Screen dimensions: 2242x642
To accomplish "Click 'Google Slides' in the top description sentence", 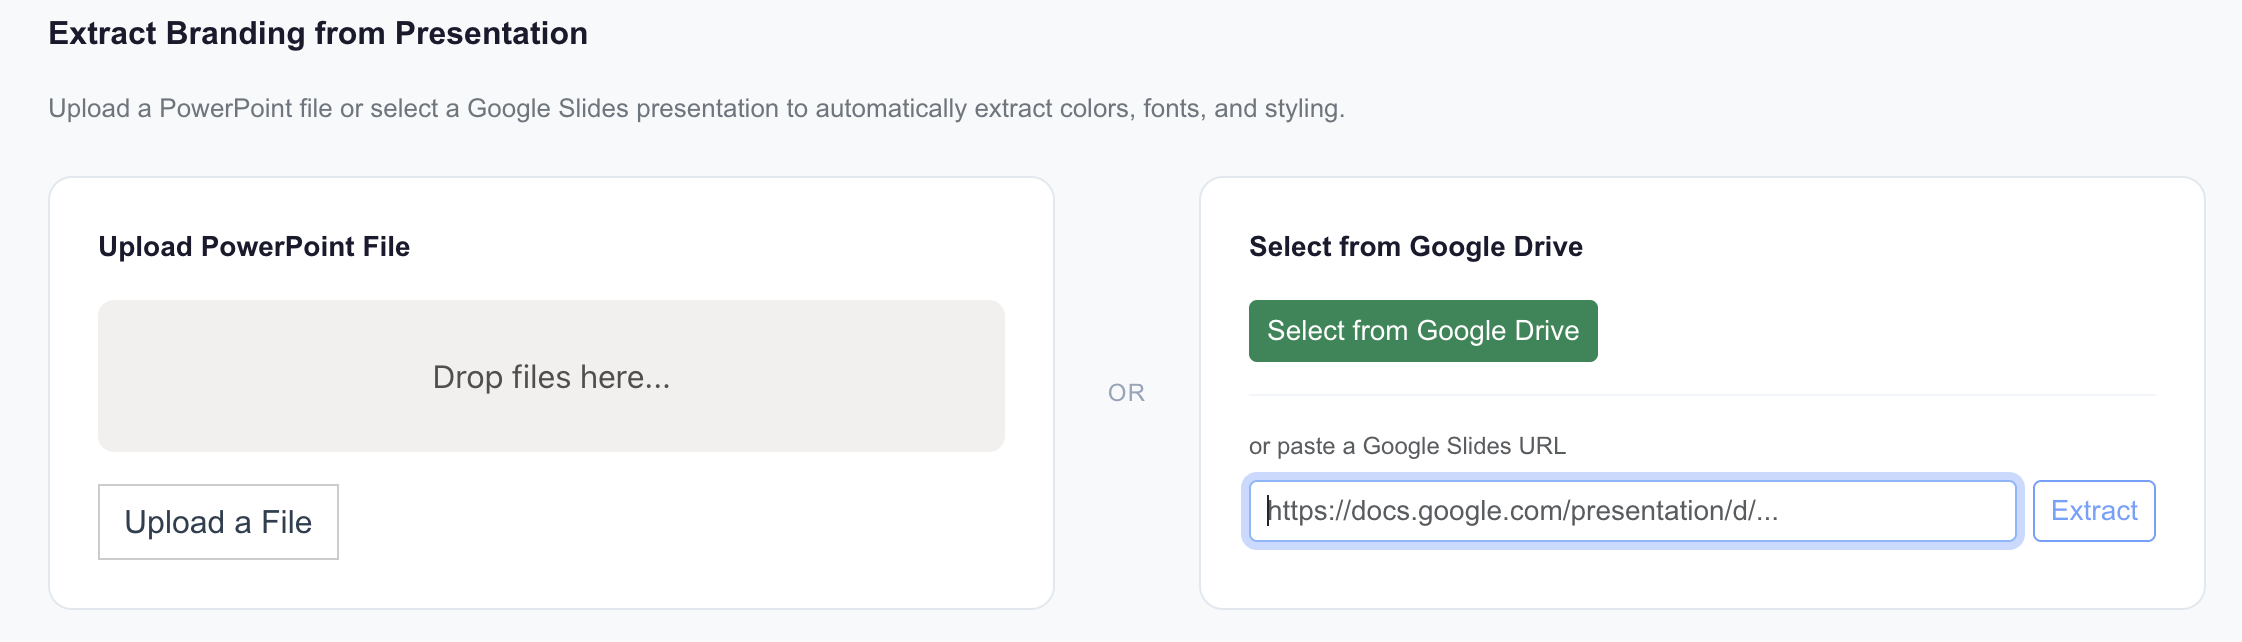I will coord(547,108).
